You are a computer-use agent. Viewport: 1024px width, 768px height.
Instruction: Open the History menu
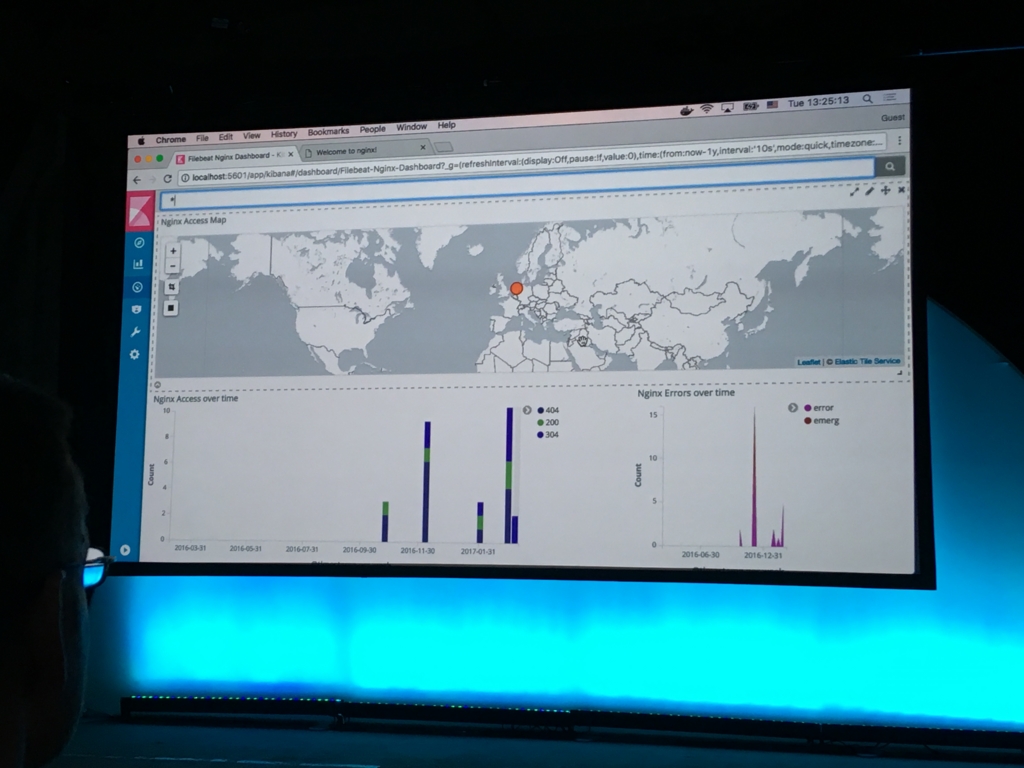[284, 134]
